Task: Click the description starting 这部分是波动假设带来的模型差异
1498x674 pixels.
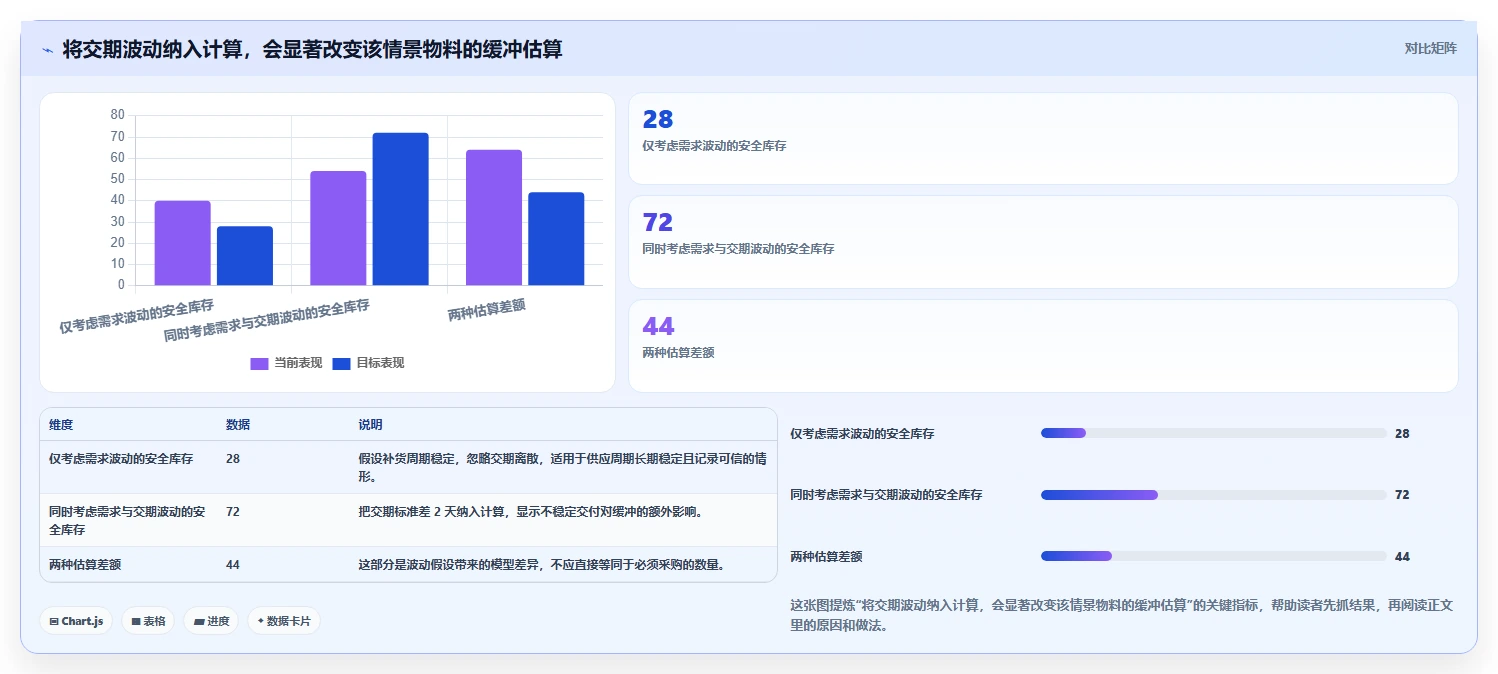Action: pyautogui.click(x=541, y=565)
